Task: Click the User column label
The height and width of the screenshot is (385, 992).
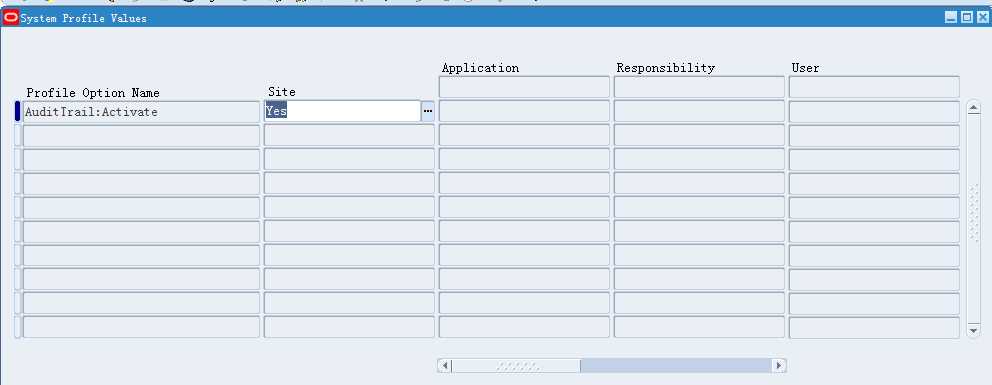Action: tap(805, 68)
